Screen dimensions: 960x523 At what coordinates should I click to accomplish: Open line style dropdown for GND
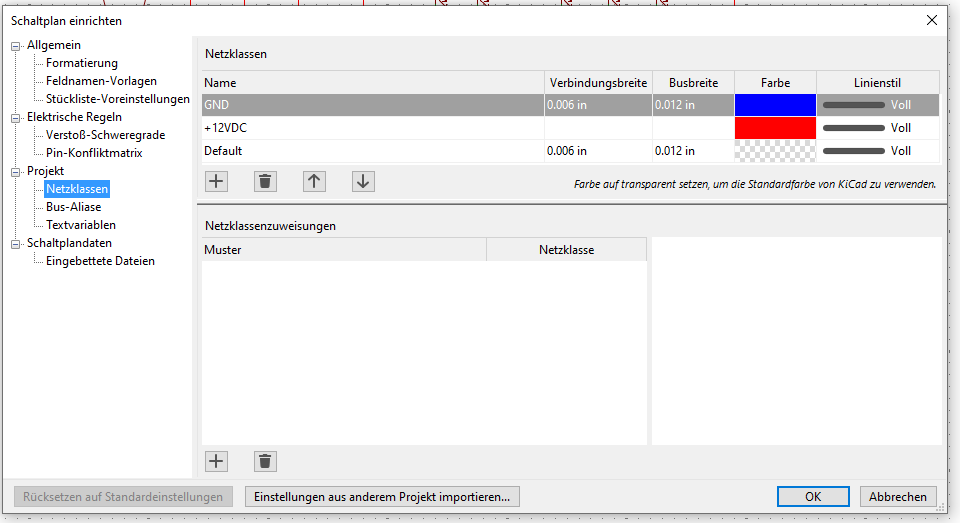click(877, 104)
